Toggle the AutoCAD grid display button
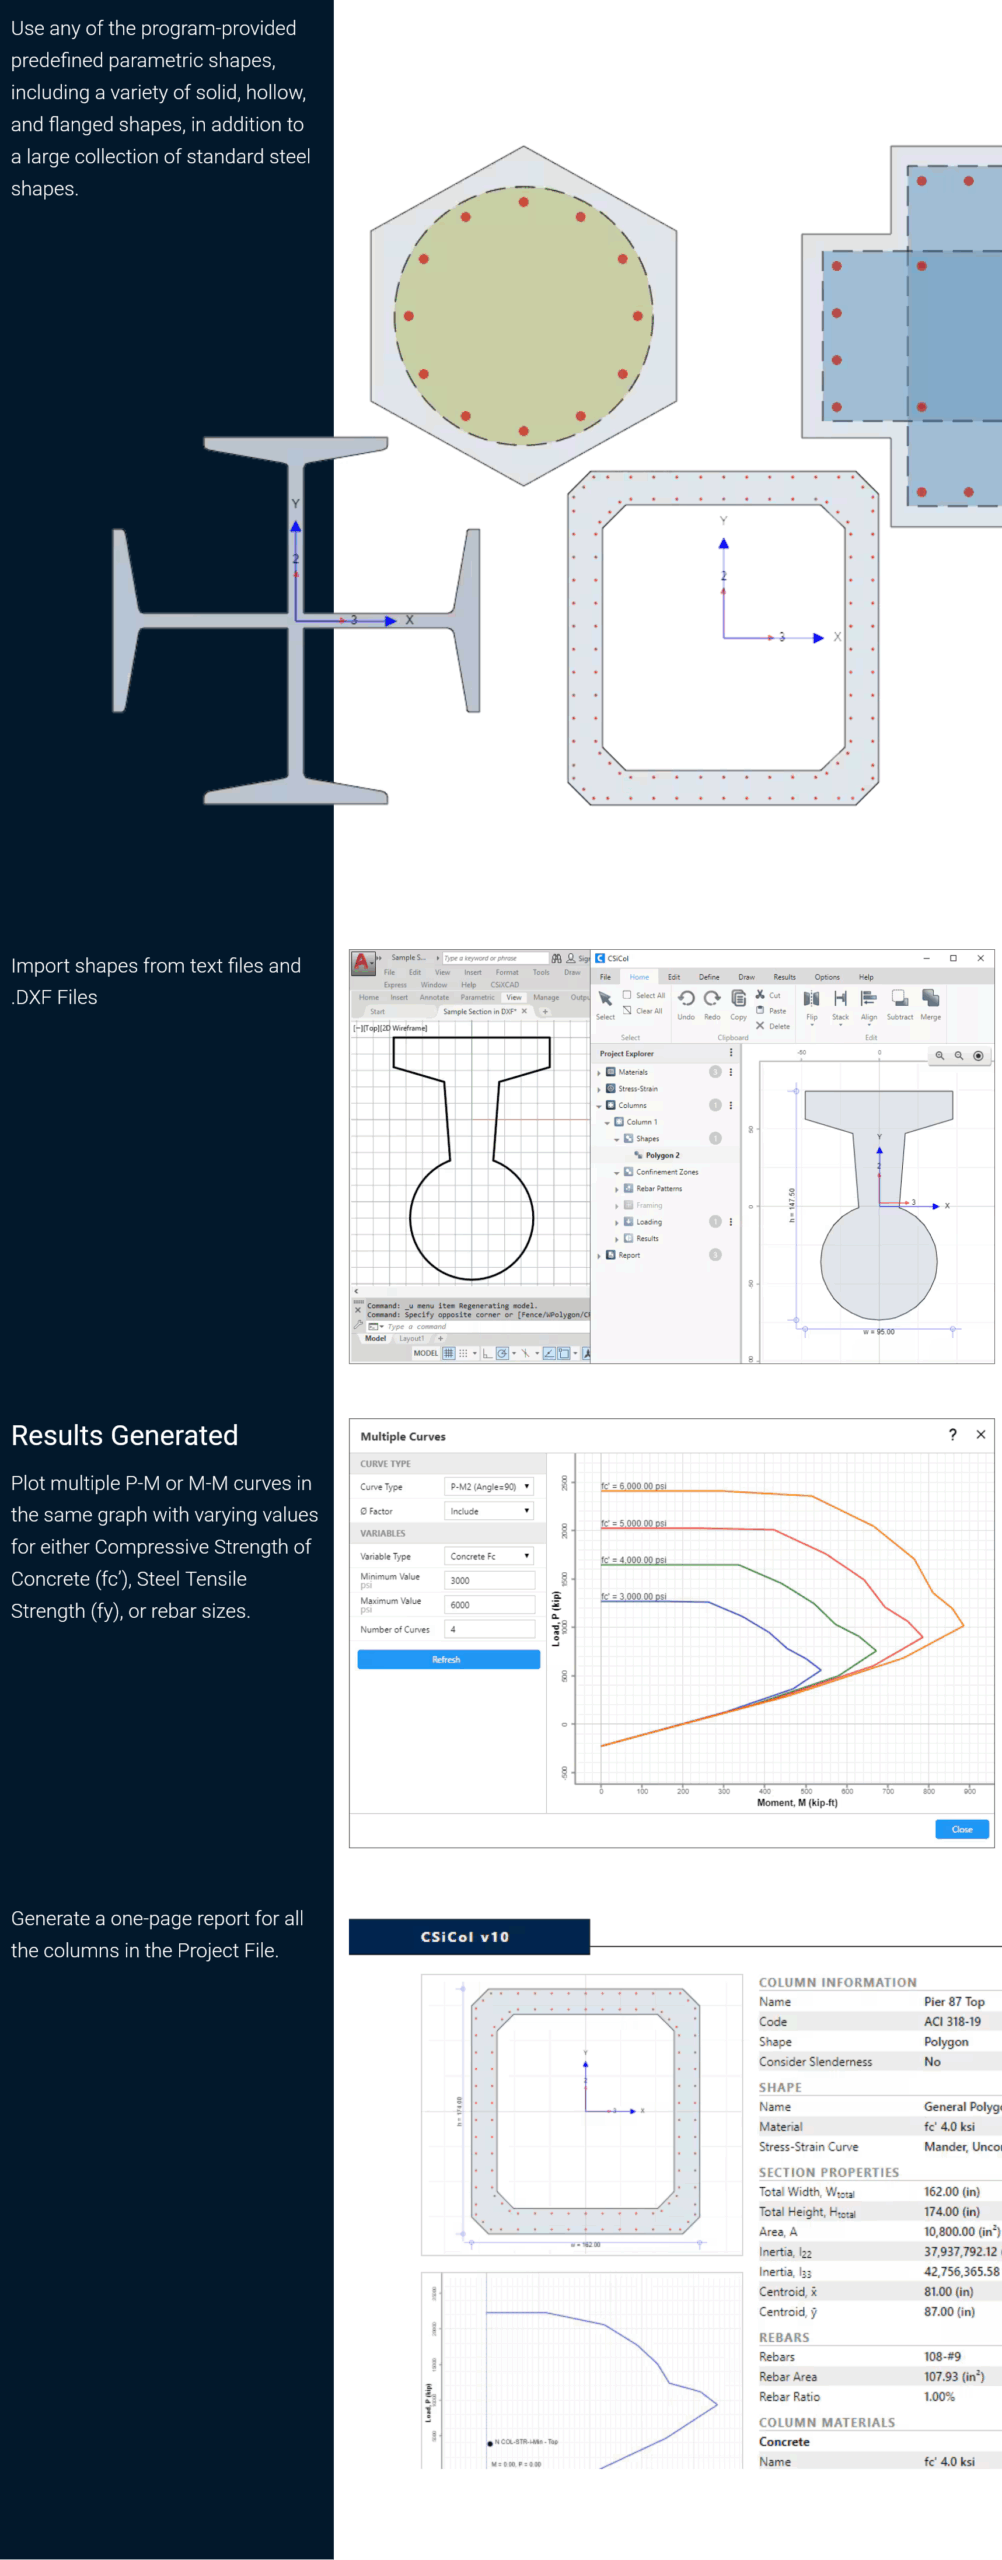The image size is (1002, 2560). pyautogui.click(x=449, y=1353)
